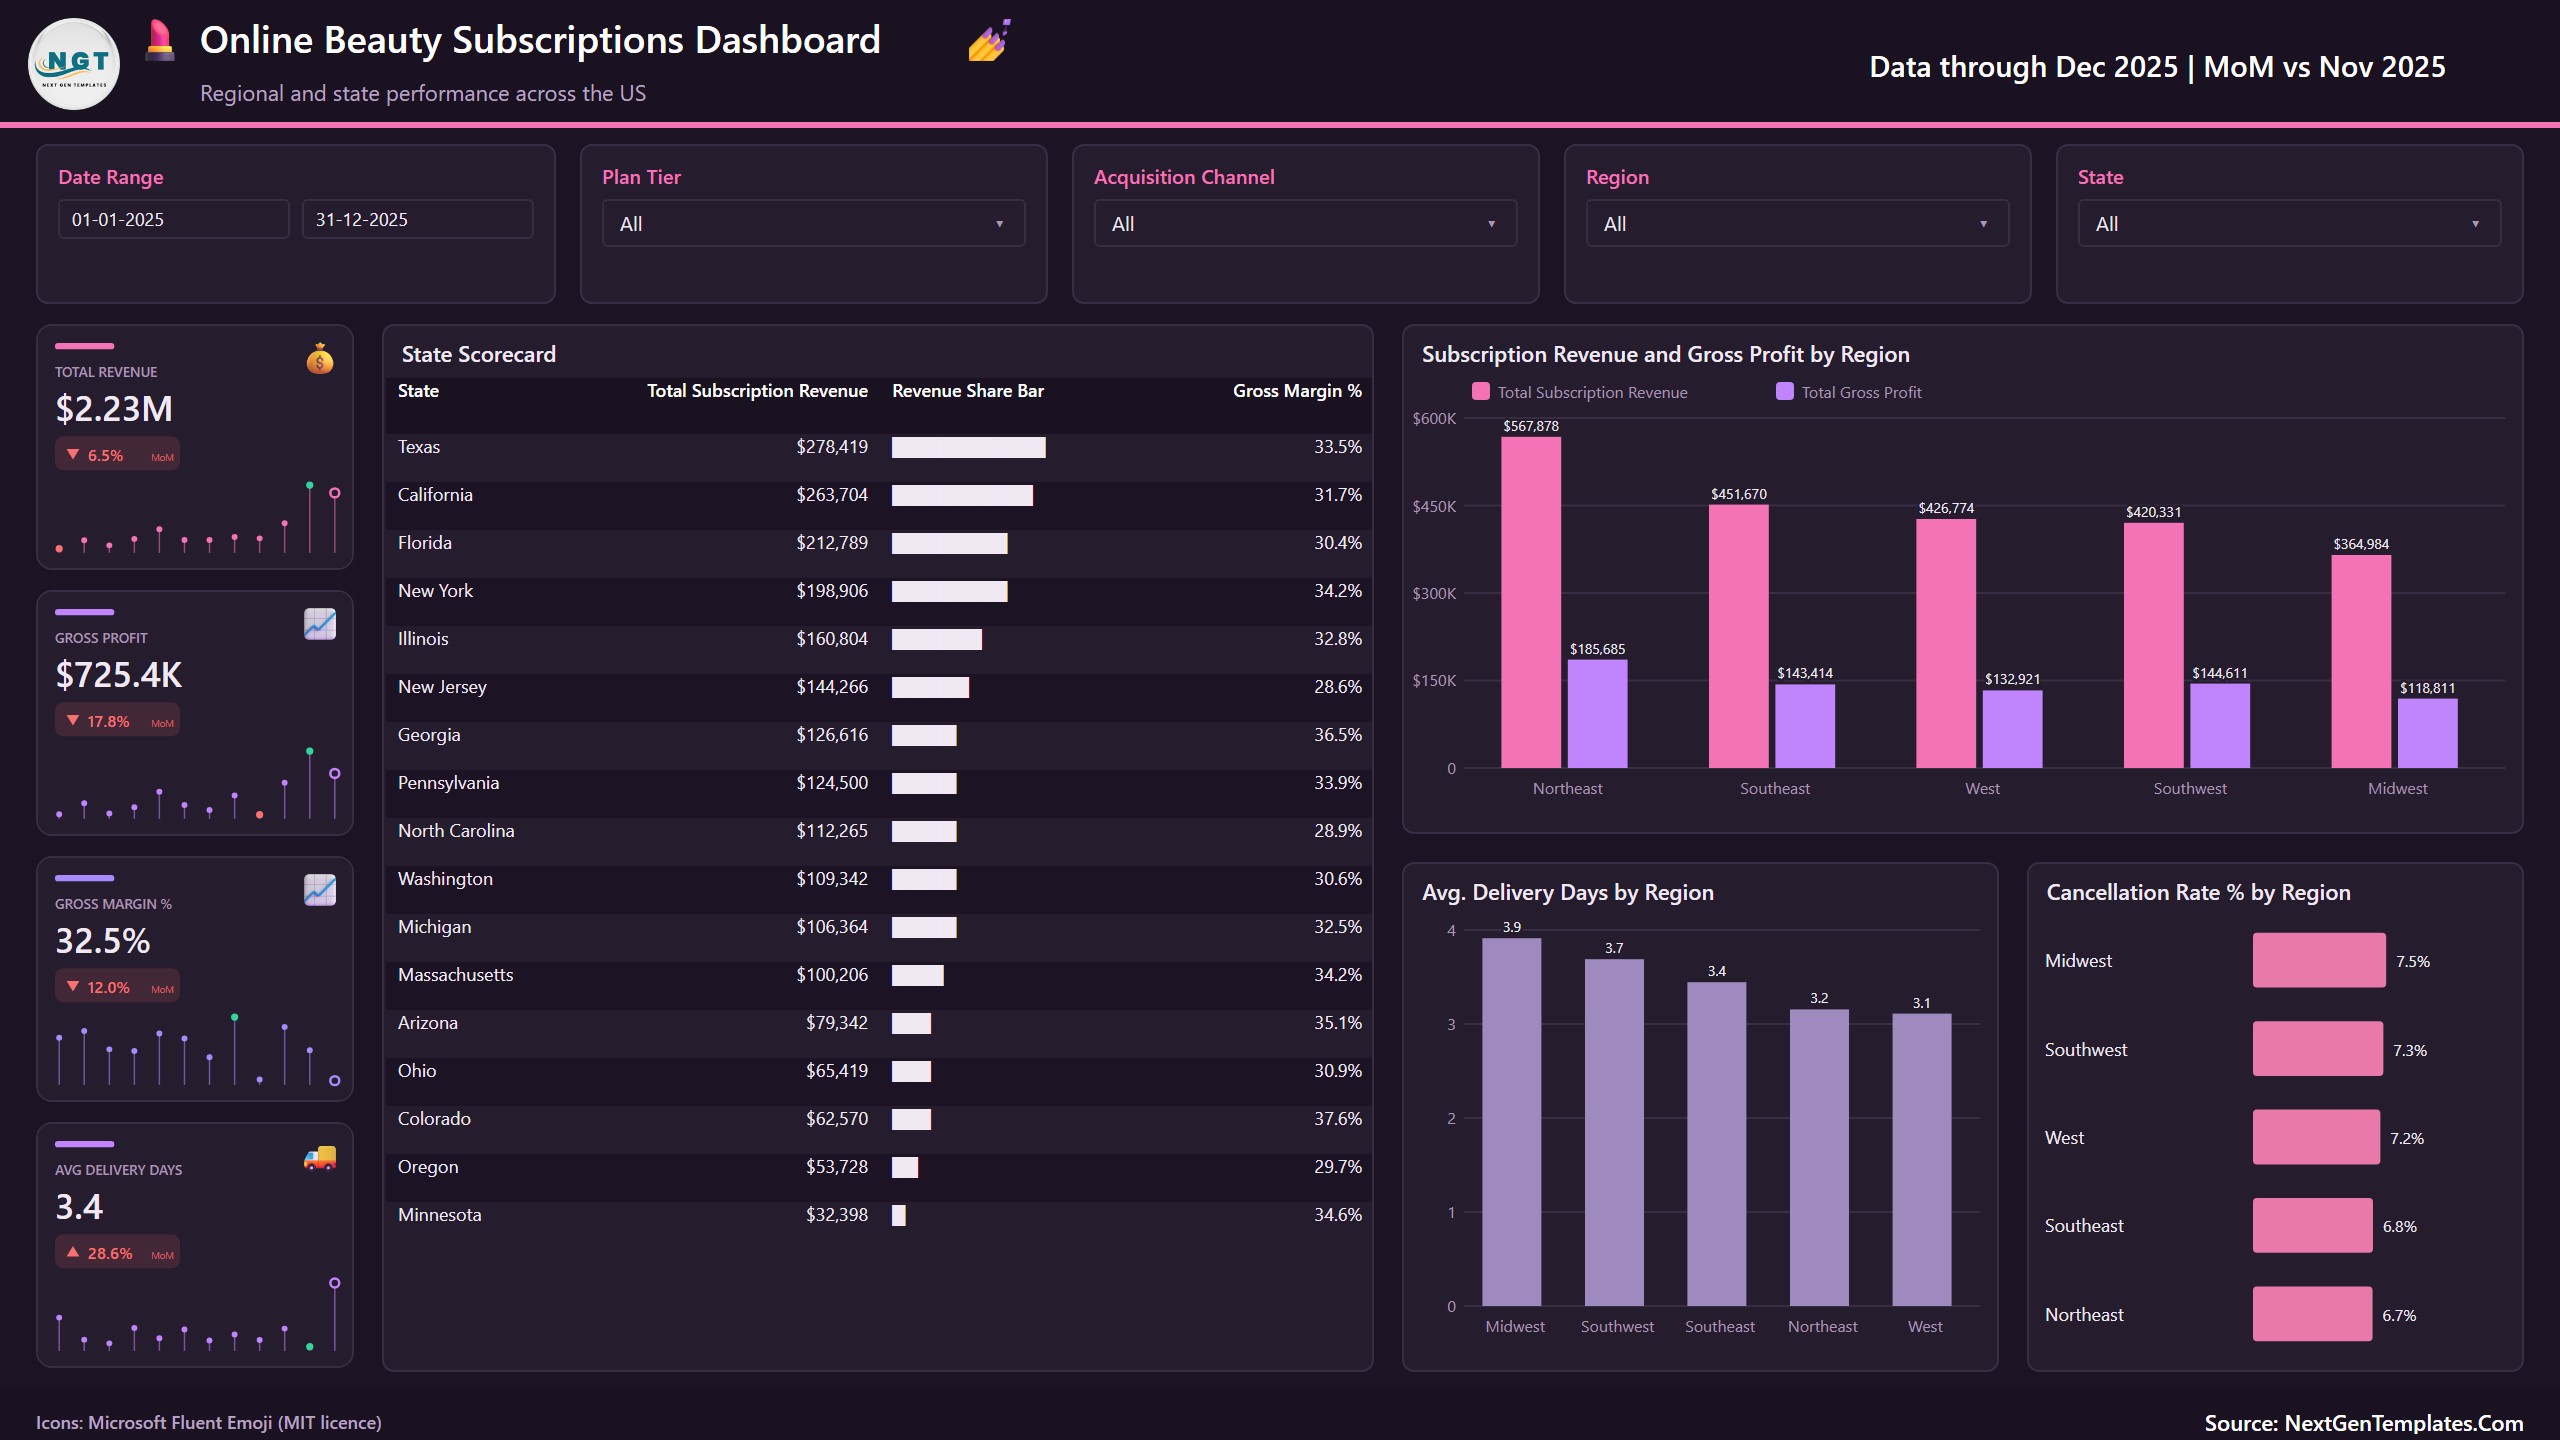Click the Midwest cancellation rate bar 7.5%
The width and height of the screenshot is (2560, 1440).
[x=2319, y=960]
